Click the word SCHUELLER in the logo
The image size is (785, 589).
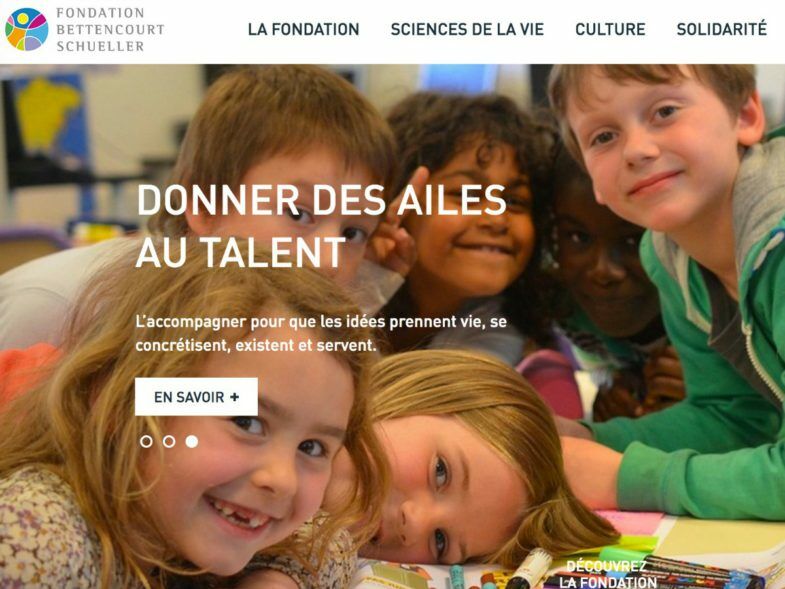(100, 47)
